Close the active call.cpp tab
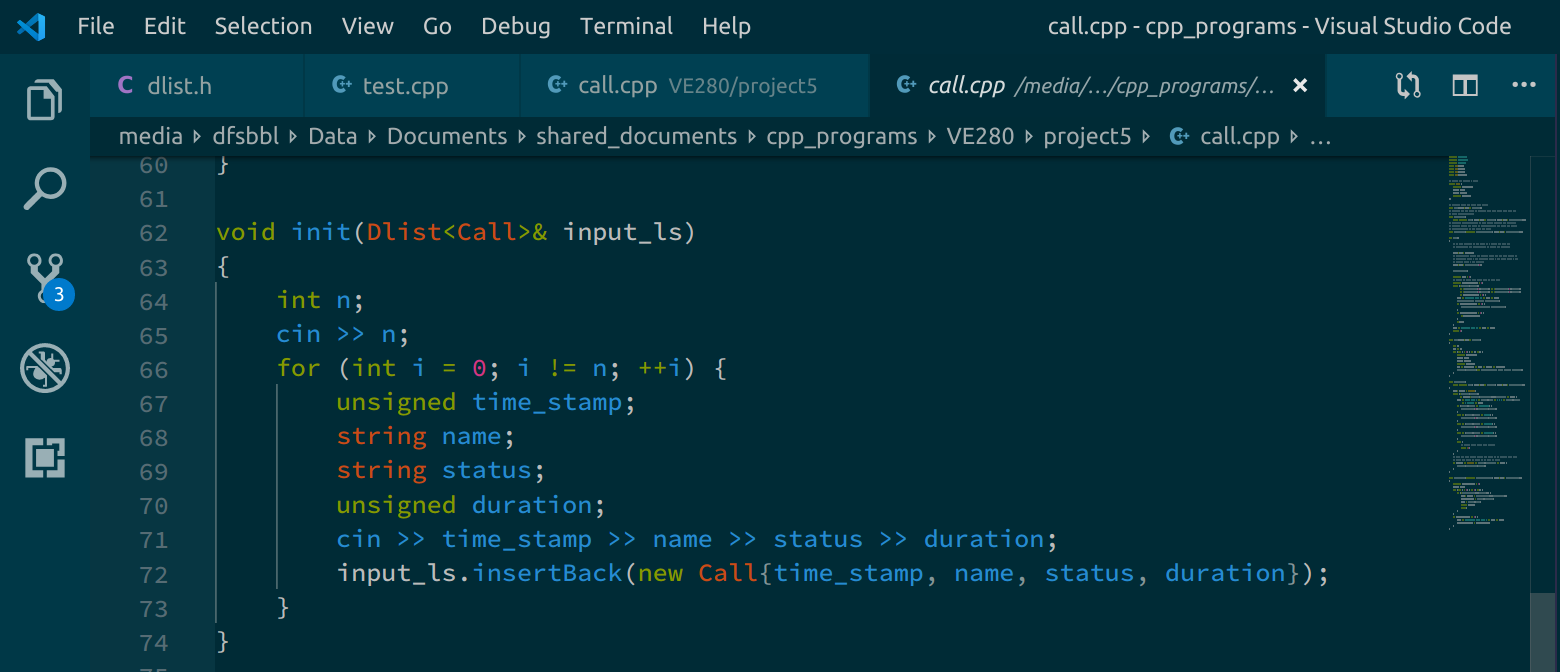The image size is (1560, 672). tap(1299, 85)
